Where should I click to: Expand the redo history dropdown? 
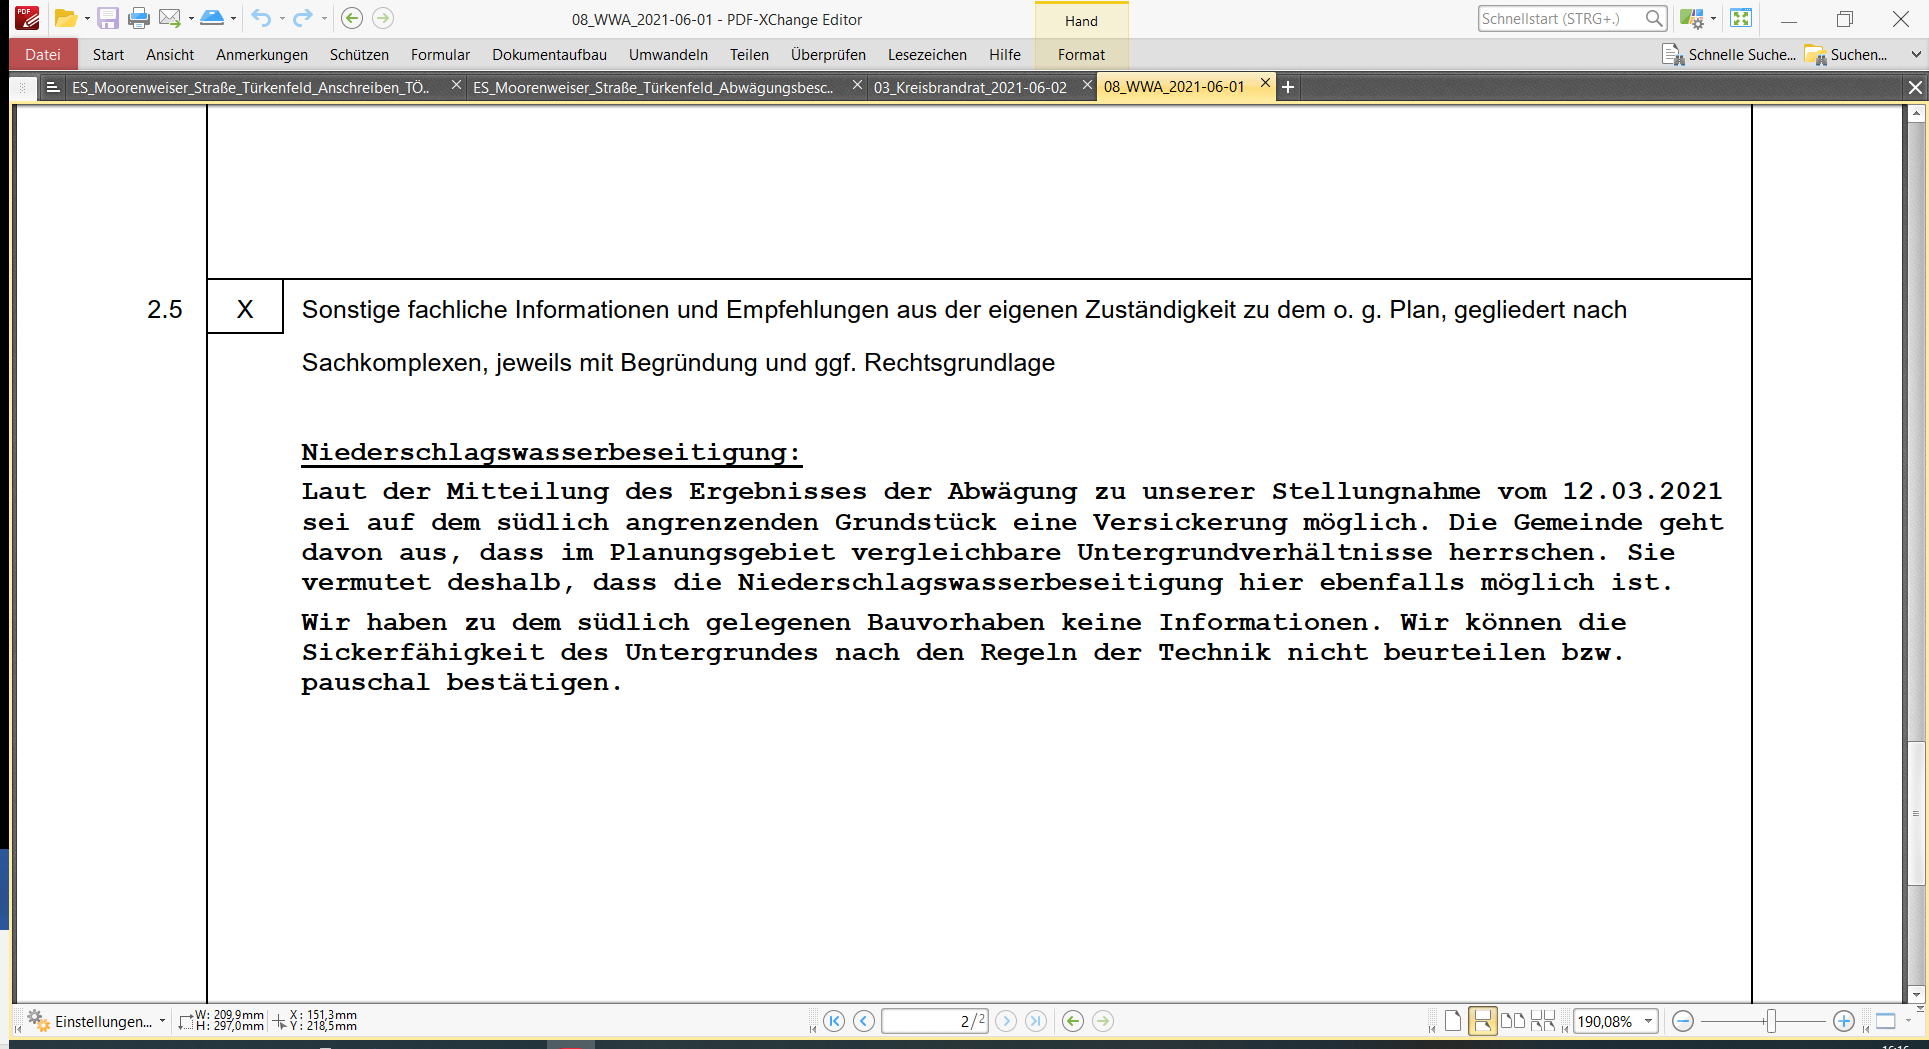[323, 19]
